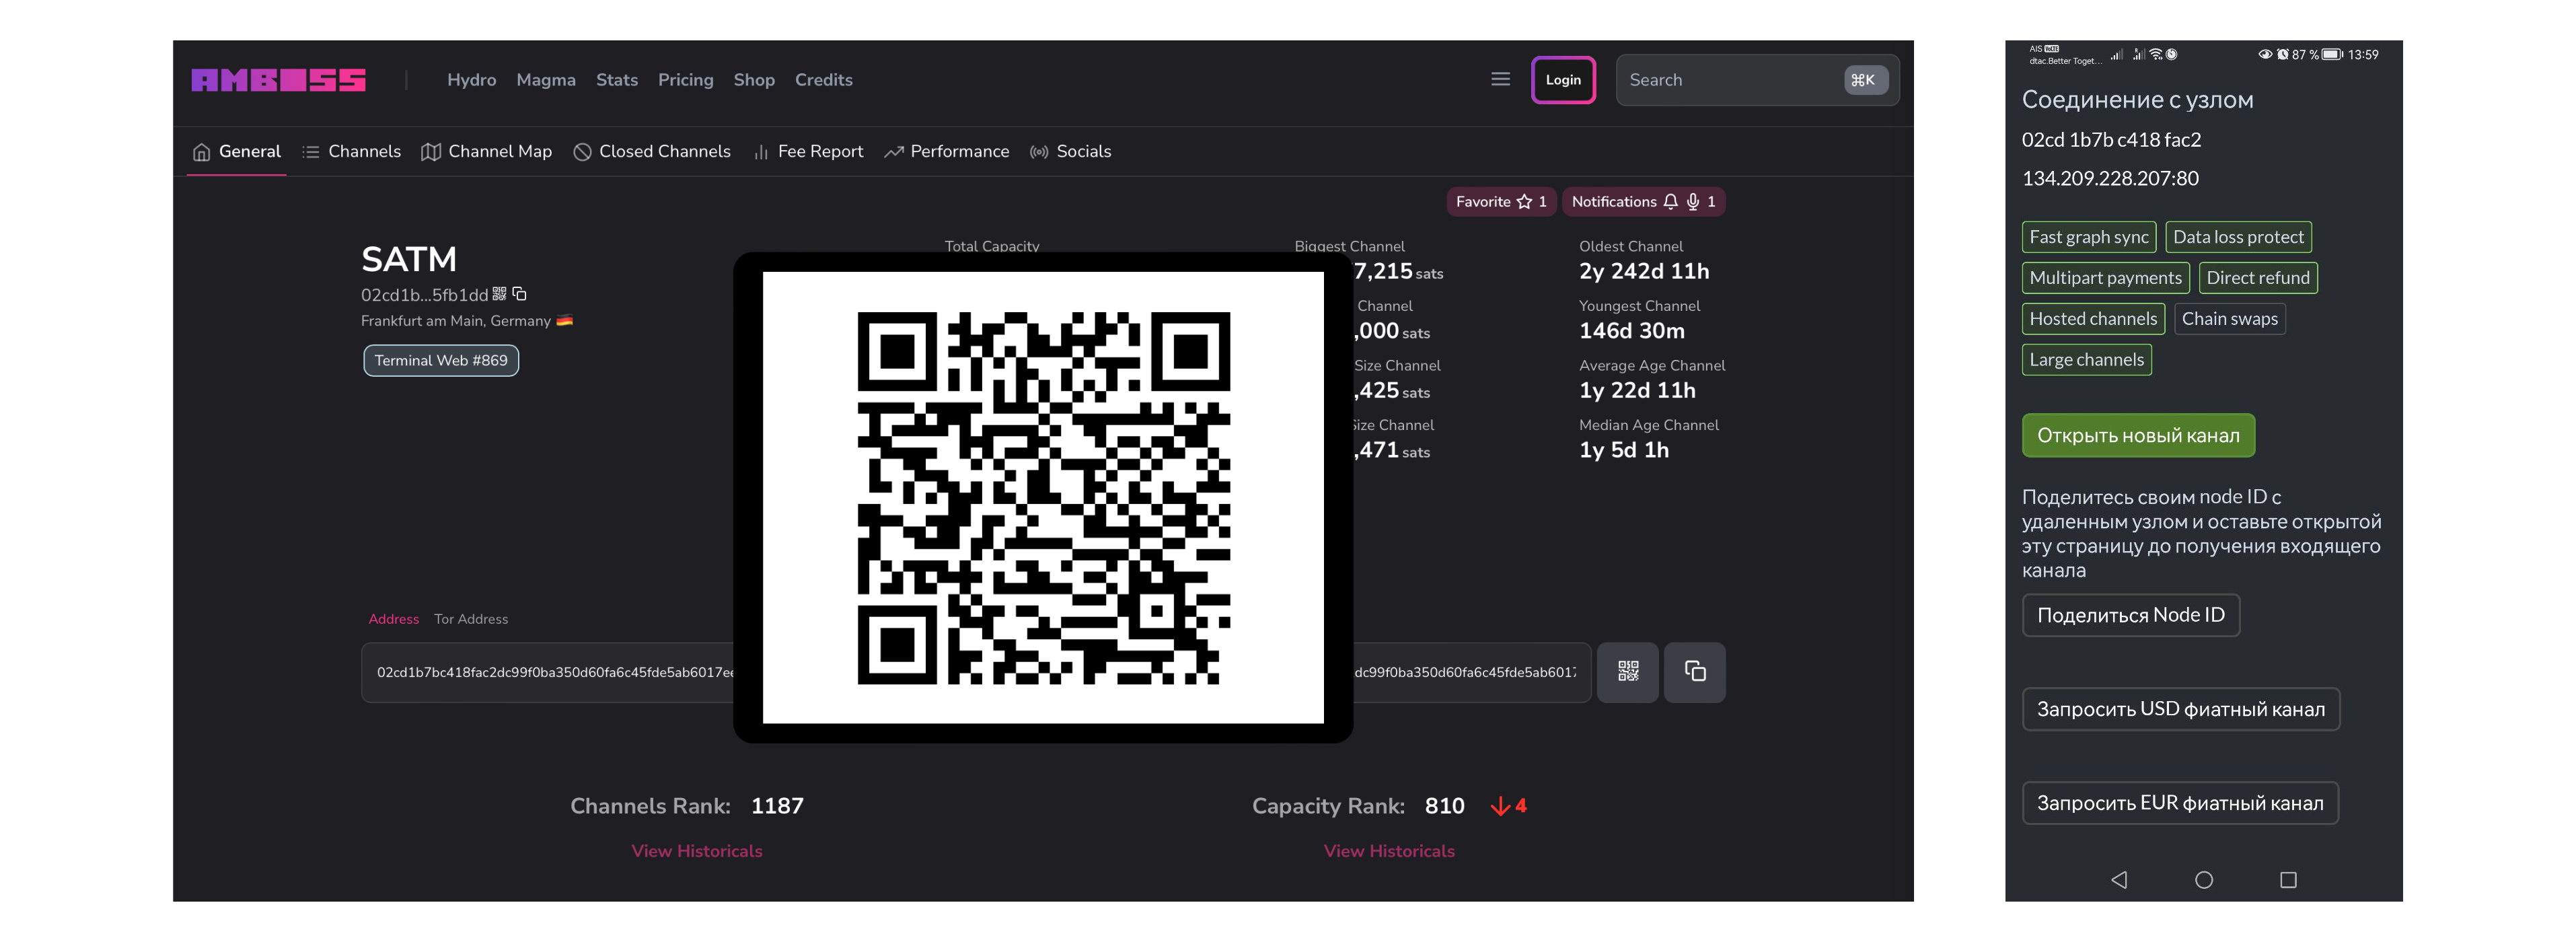Image resolution: width=2576 pixels, height=942 pixels.
Task: Copy the full node address
Action: tap(1694, 672)
